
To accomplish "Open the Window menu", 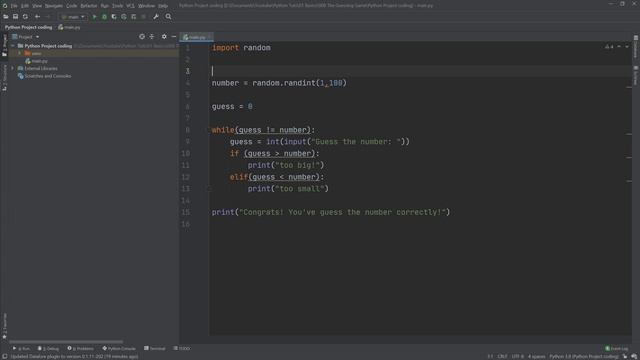I will 147,6.
